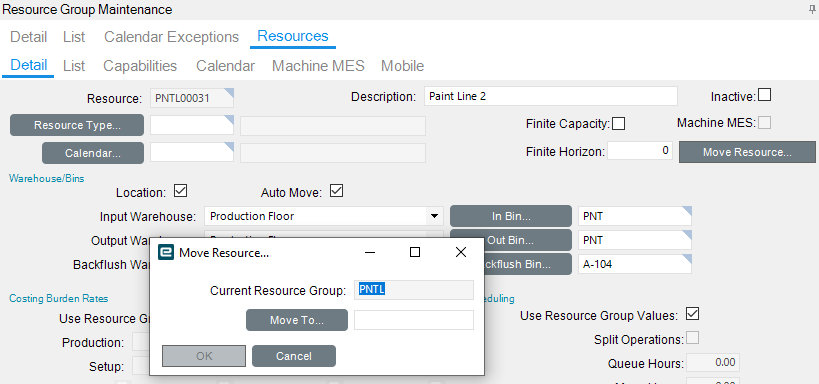Image resolution: width=819 pixels, height=384 pixels.
Task: Open the Calendar Exceptions tab
Action: [171, 37]
